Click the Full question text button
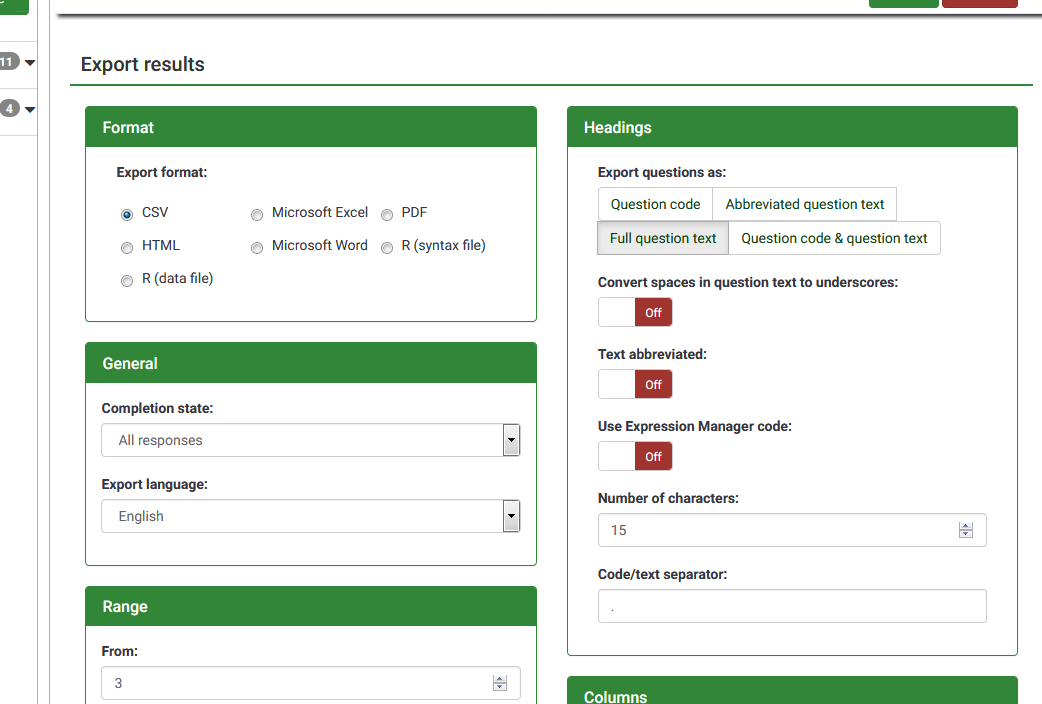The image size is (1042, 704). tap(662, 238)
